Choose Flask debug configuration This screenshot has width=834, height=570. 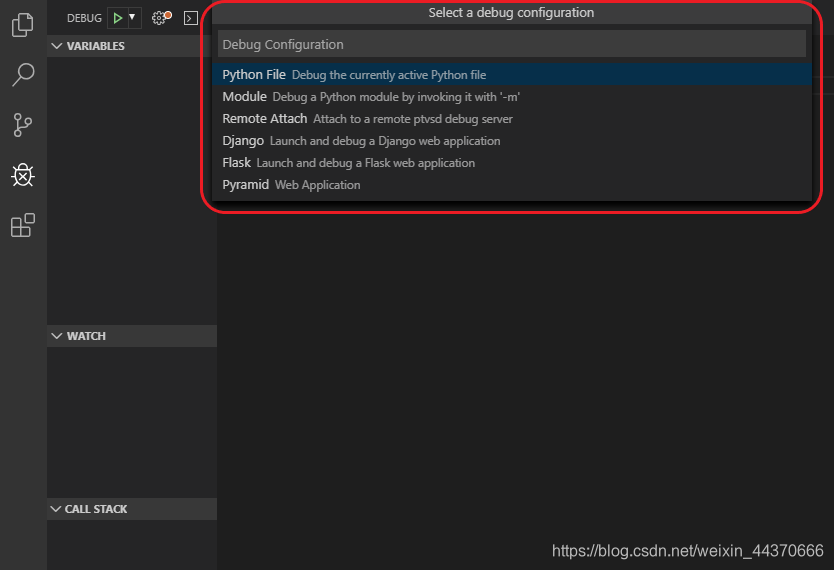point(512,163)
